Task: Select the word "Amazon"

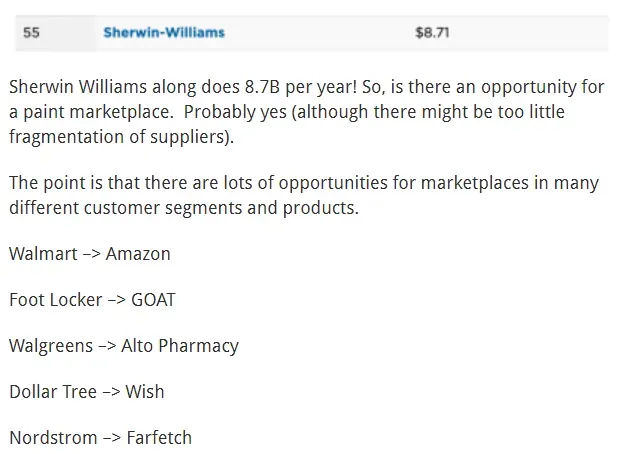Action: pyautogui.click(x=138, y=254)
